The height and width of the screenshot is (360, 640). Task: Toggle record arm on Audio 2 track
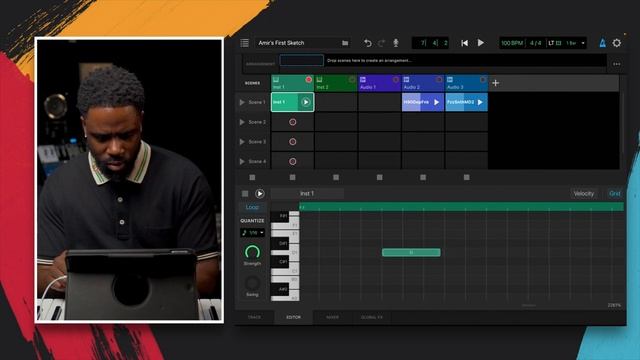tap(439, 80)
